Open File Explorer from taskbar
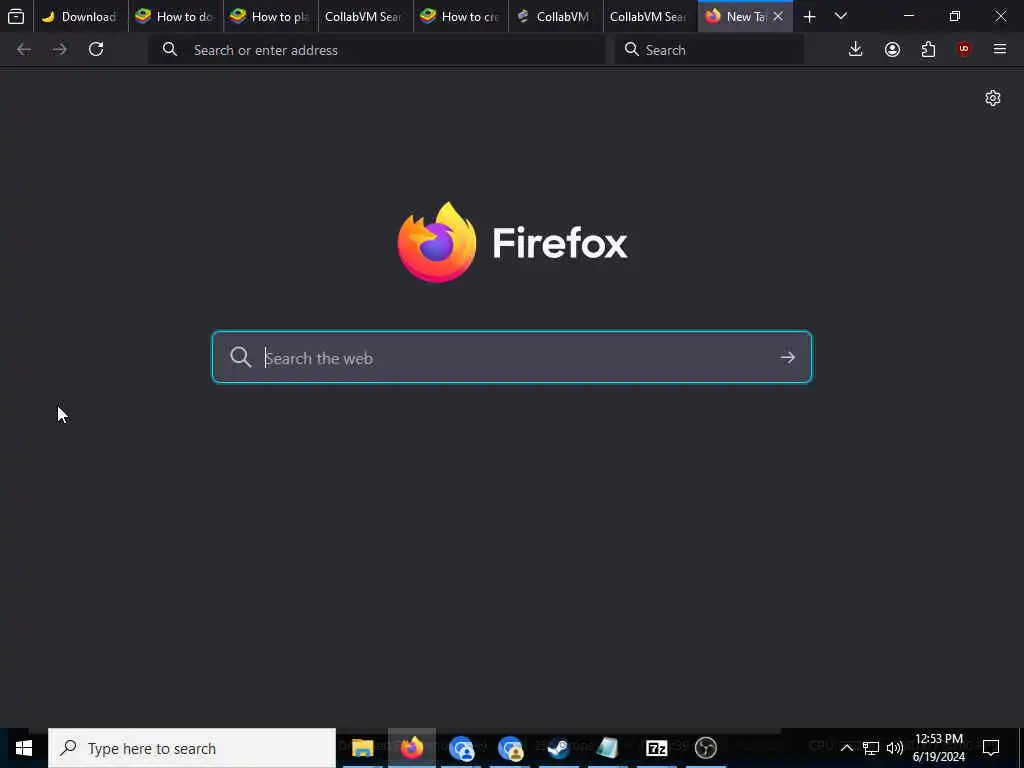The image size is (1024, 768). click(x=362, y=748)
